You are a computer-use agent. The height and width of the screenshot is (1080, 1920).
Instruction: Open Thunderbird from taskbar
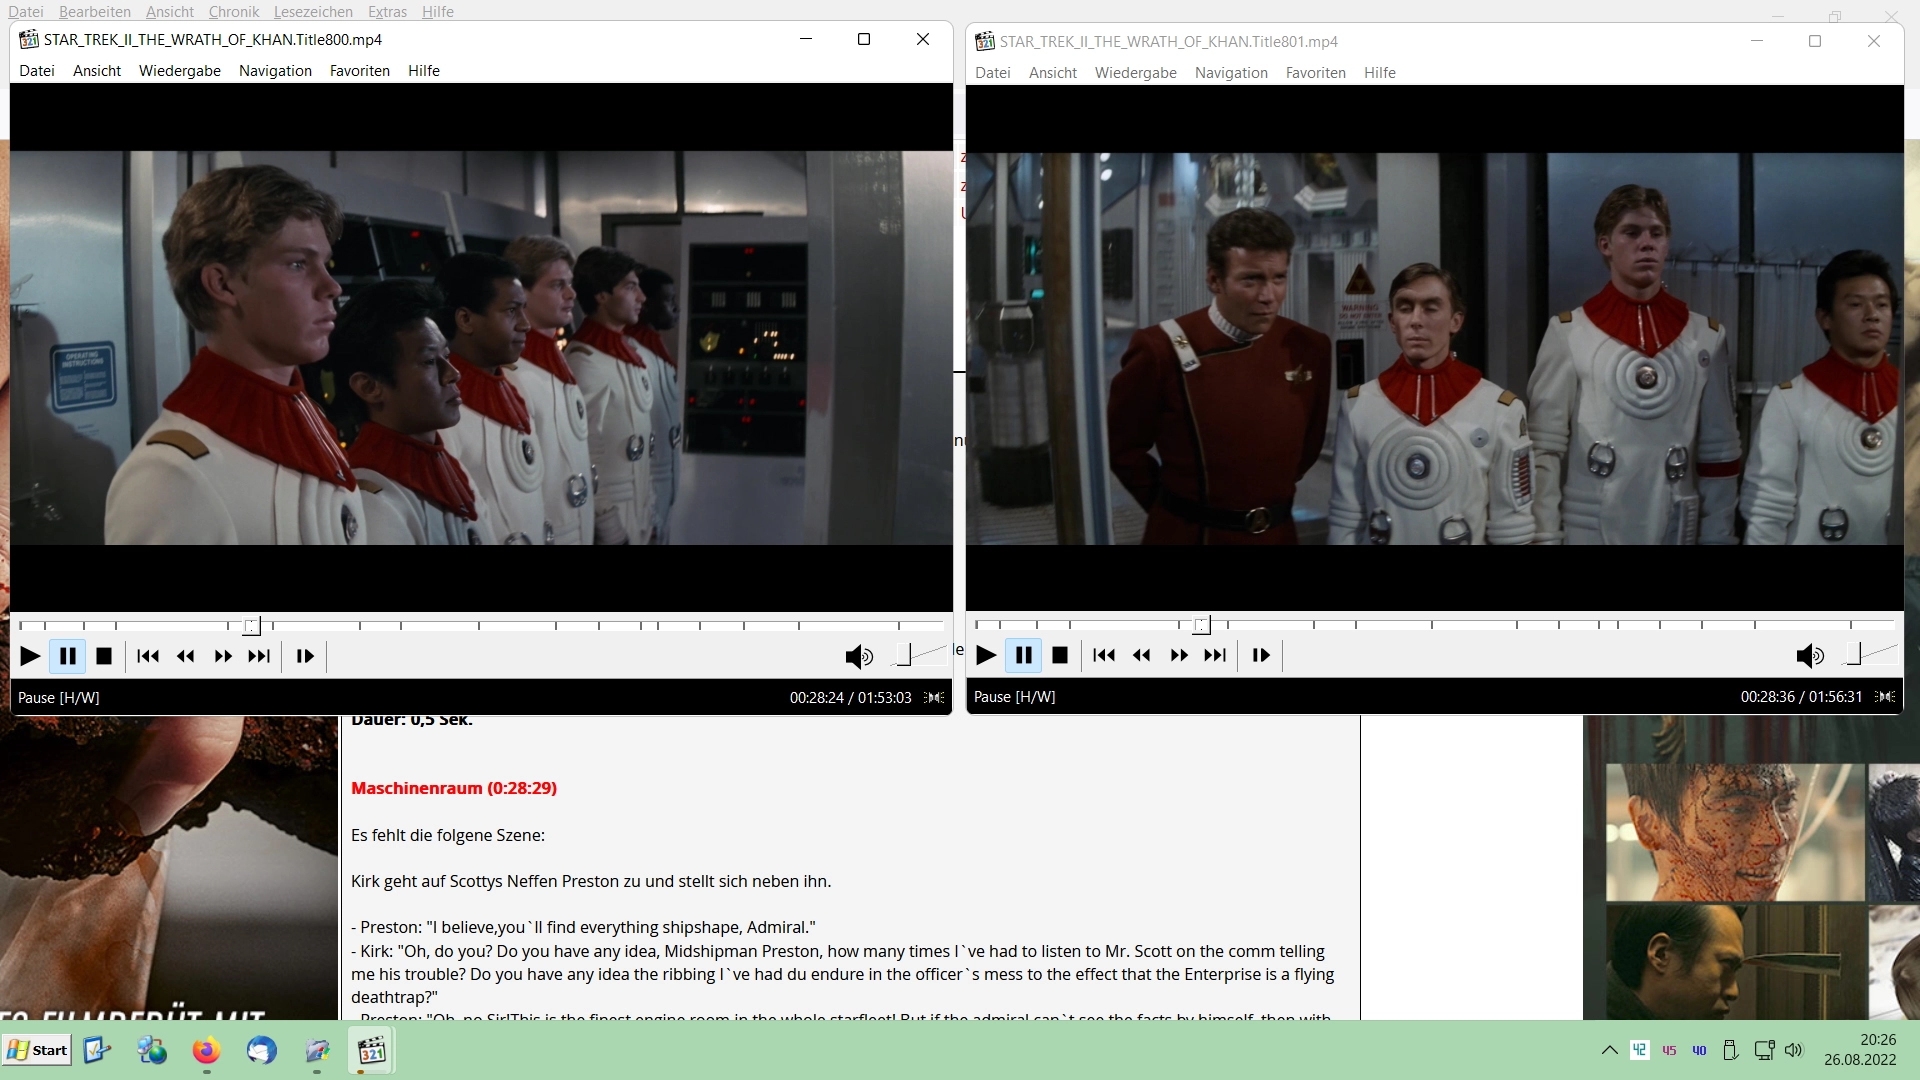262,1051
